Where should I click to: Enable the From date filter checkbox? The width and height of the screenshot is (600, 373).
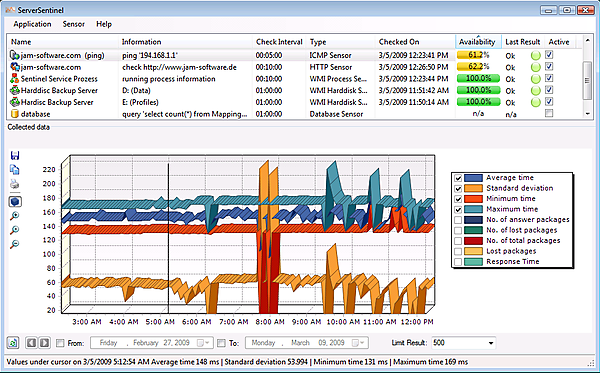(x=60, y=343)
